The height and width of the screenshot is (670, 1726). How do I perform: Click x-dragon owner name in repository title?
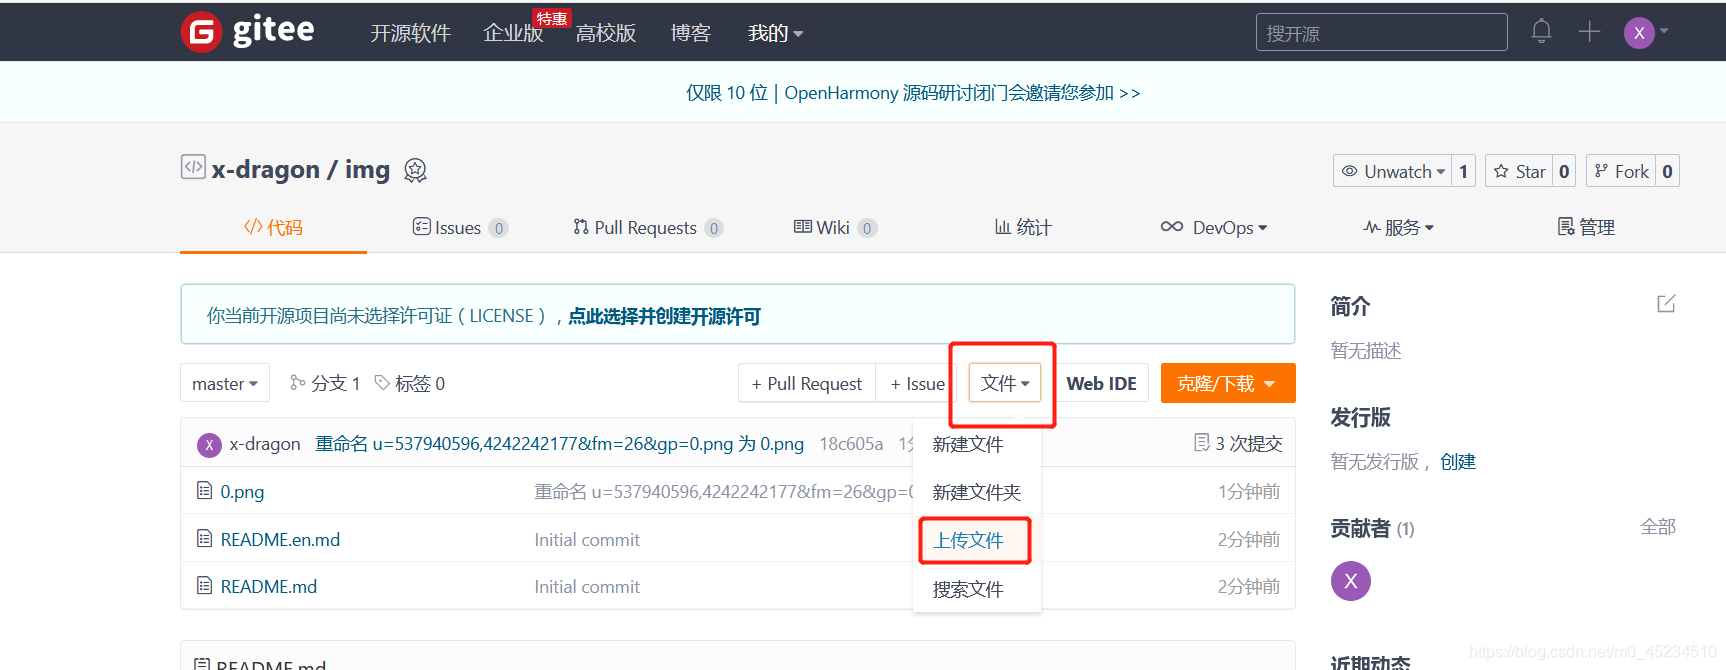[266, 169]
